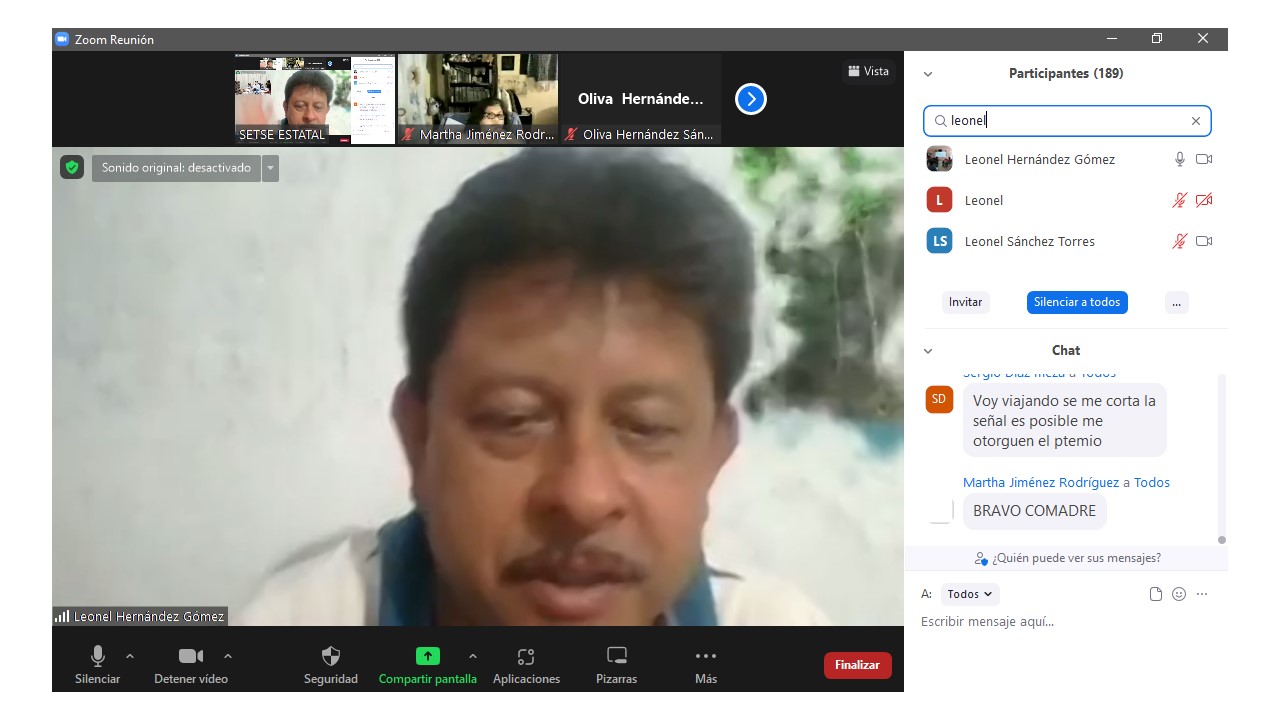The image size is (1280, 720).
Task: Open more participant options ellipsis button
Action: tap(1177, 302)
